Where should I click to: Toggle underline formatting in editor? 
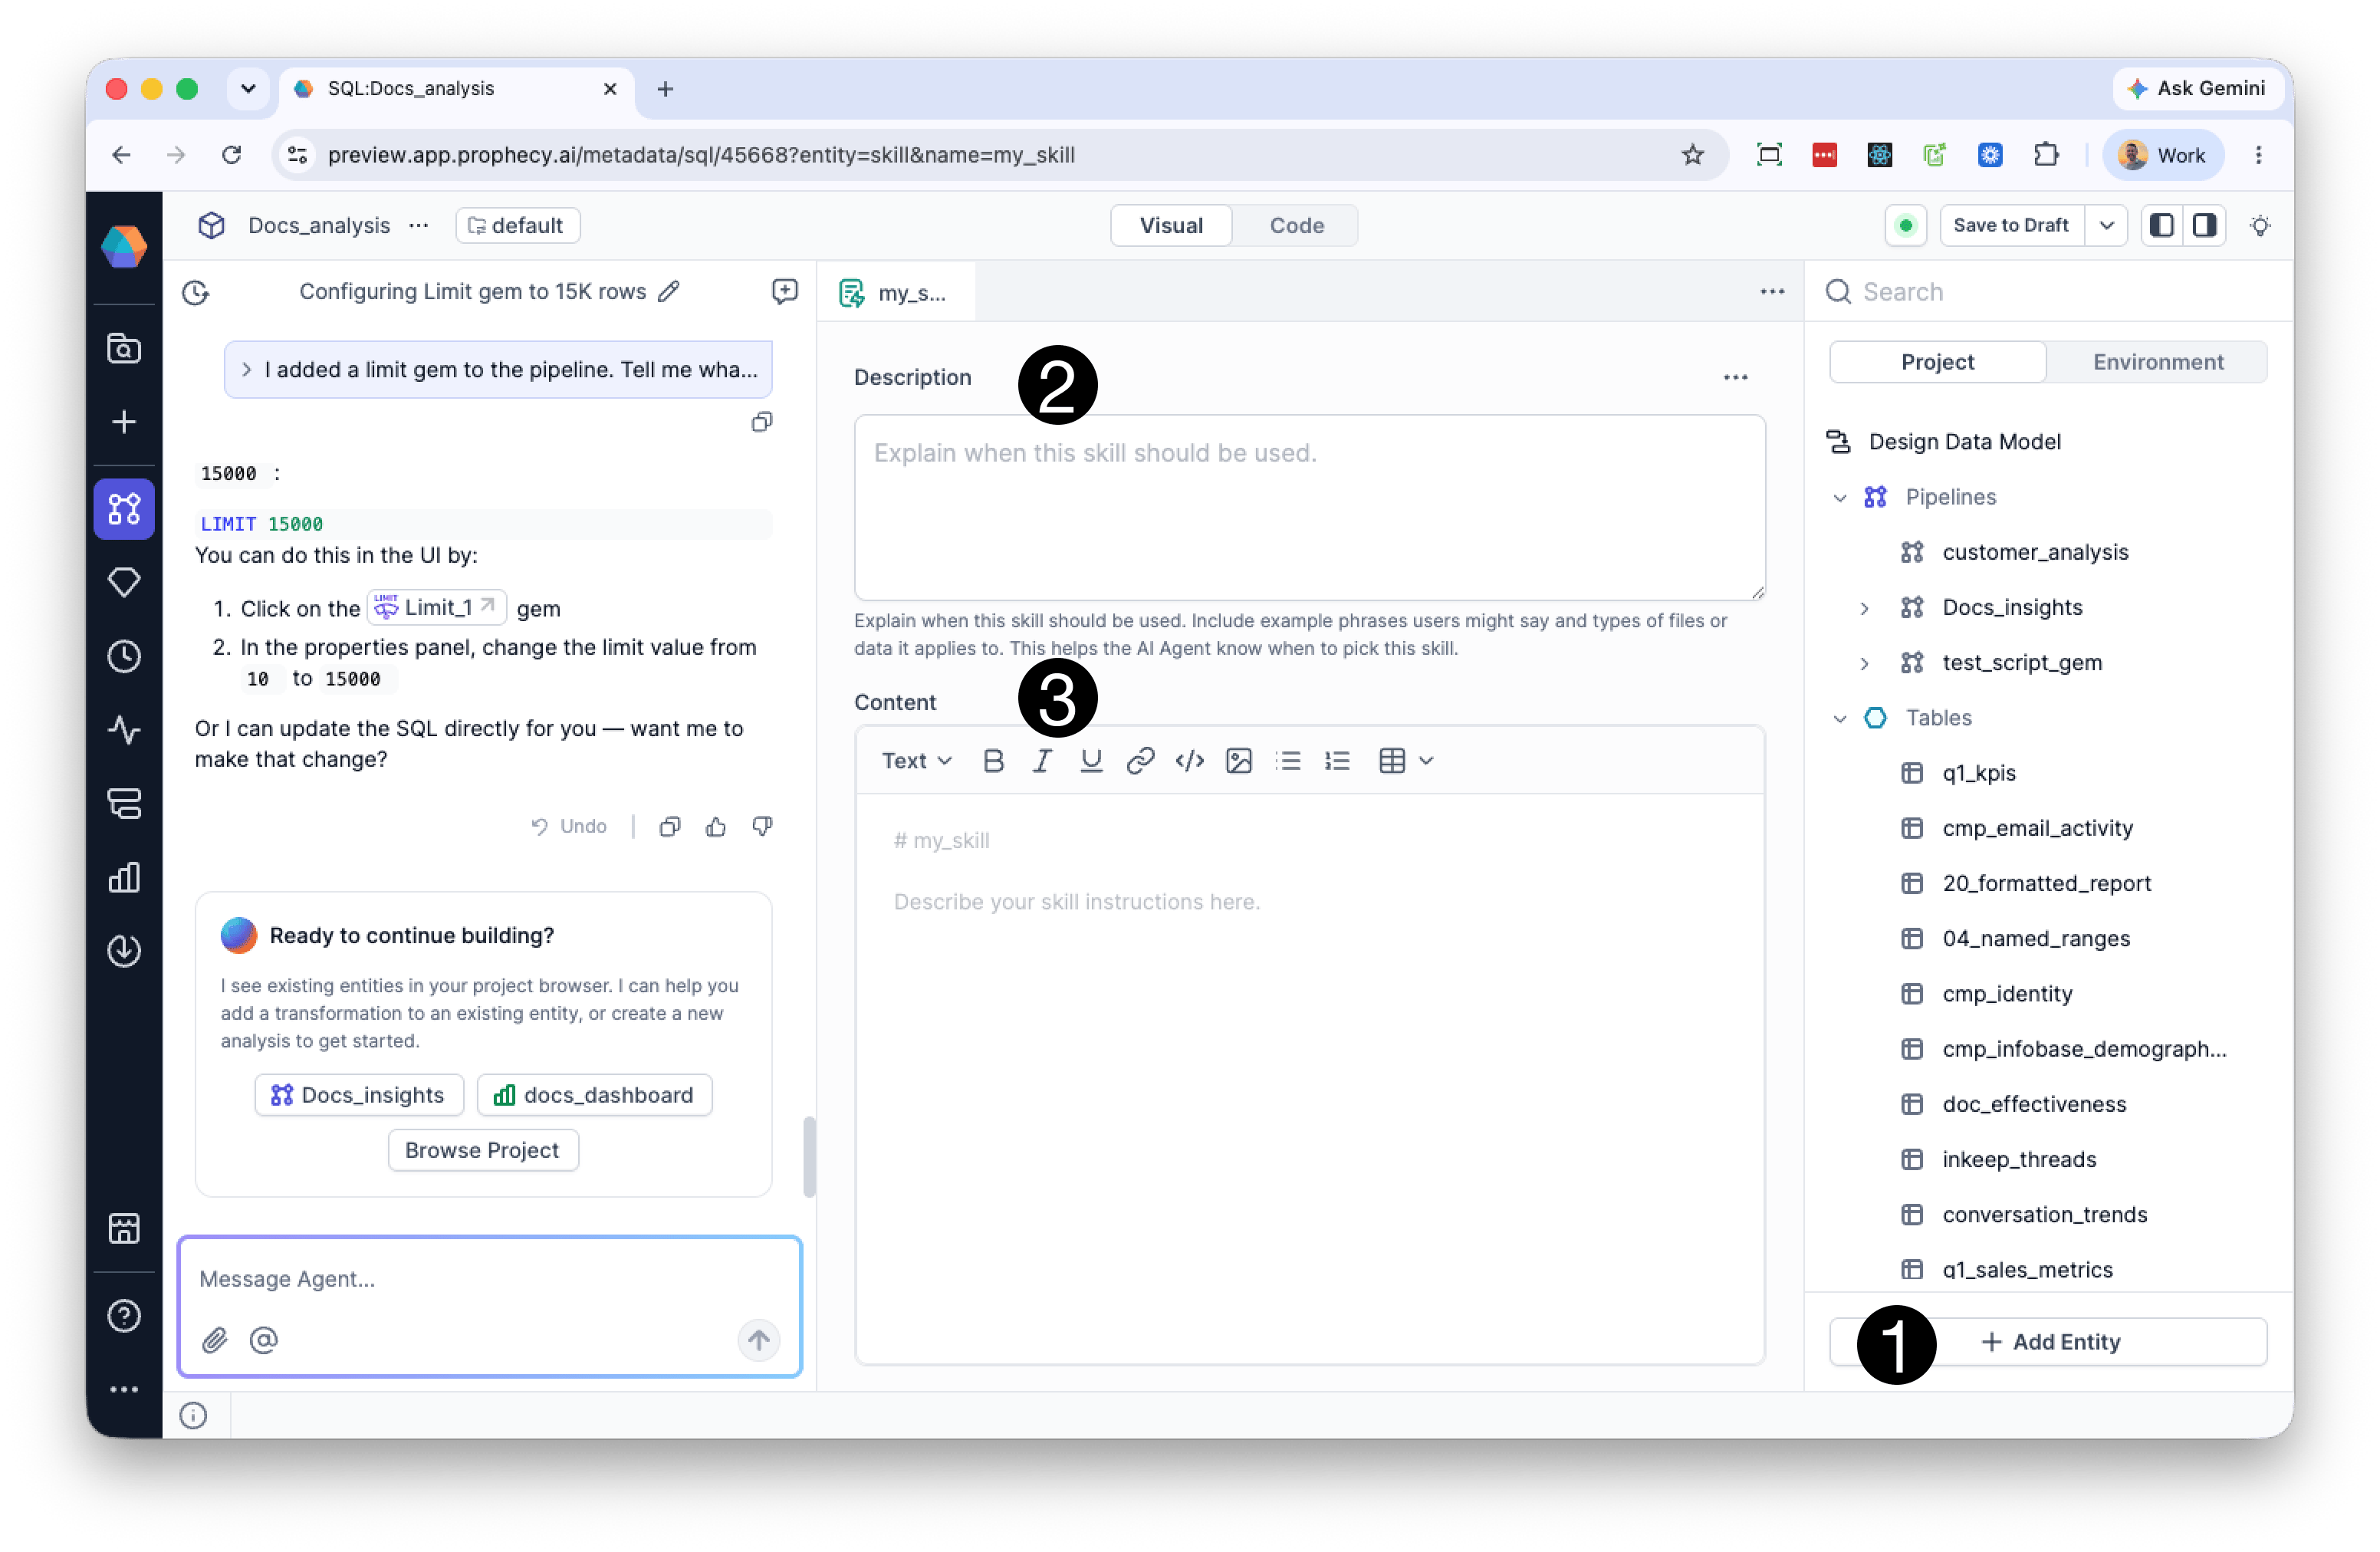1091,760
